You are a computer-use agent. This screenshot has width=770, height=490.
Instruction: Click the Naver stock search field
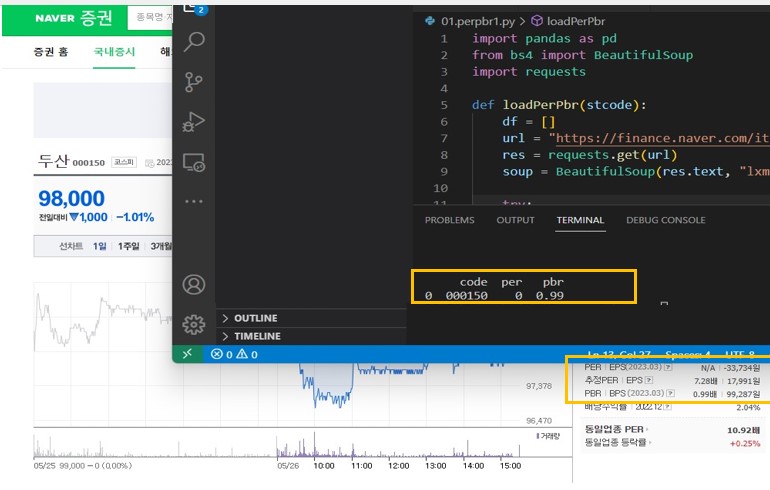(x=151, y=18)
